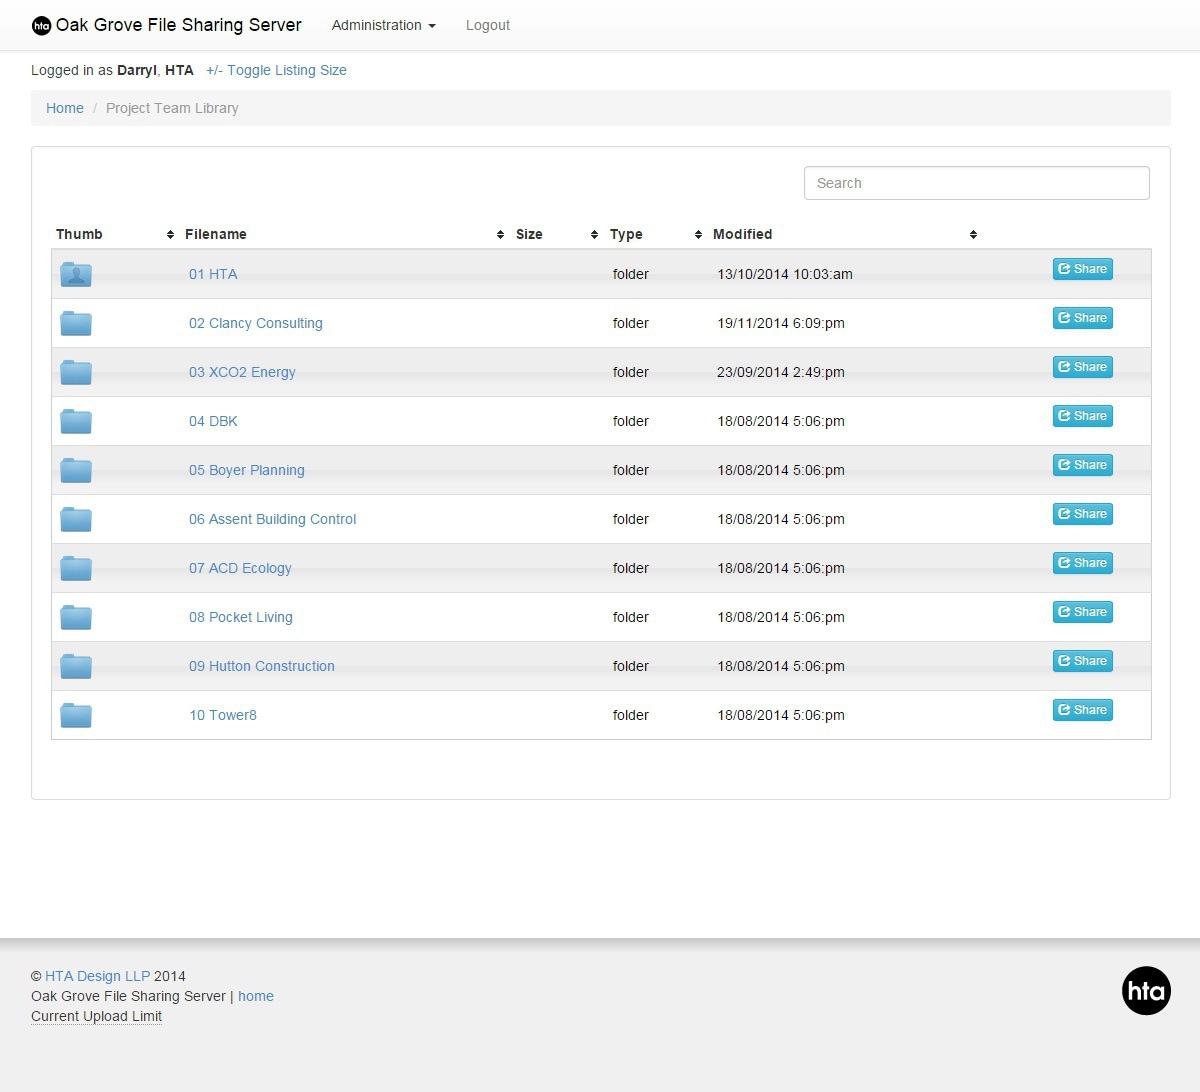1200x1092 pixels.
Task: Click the folder icon for 10 Tower8
Action: pyautogui.click(x=76, y=715)
